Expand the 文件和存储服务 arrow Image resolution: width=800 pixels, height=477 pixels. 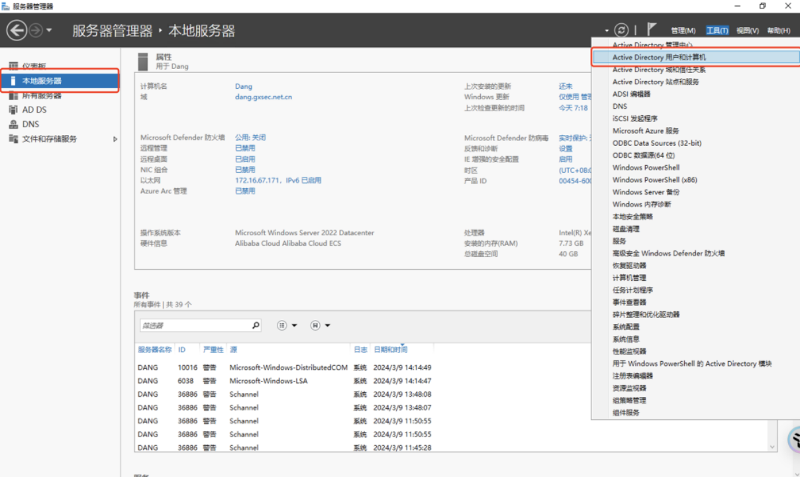pyautogui.click(x=115, y=139)
